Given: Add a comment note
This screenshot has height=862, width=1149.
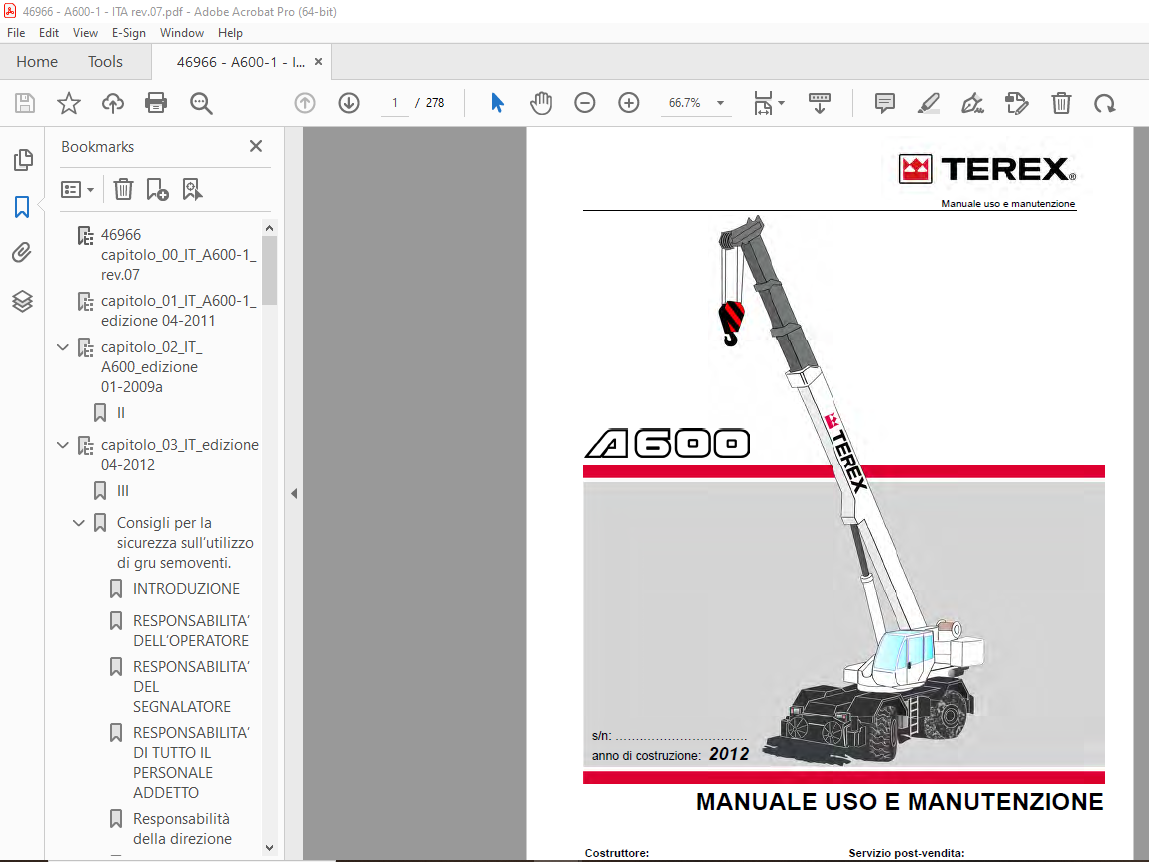Looking at the screenshot, I should tap(884, 103).
